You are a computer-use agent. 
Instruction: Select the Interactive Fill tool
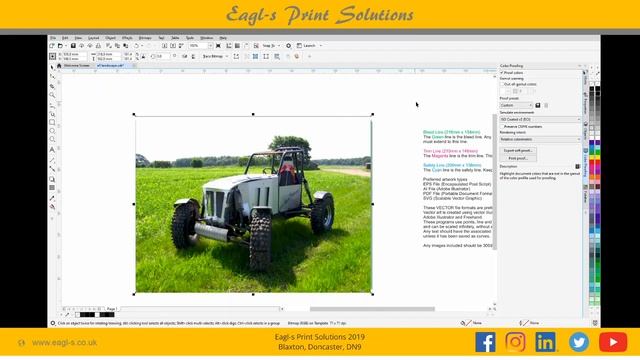[52, 207]
